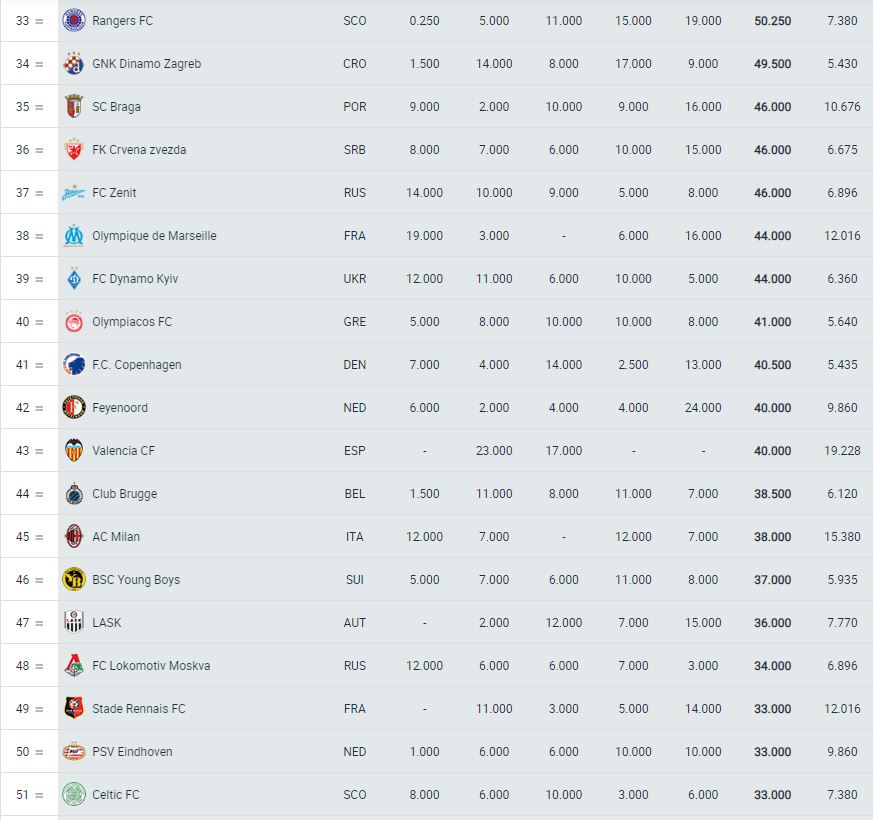Click the FC Zenit logo icon
This screenshot has width=873, height=820.
[73, 193]
